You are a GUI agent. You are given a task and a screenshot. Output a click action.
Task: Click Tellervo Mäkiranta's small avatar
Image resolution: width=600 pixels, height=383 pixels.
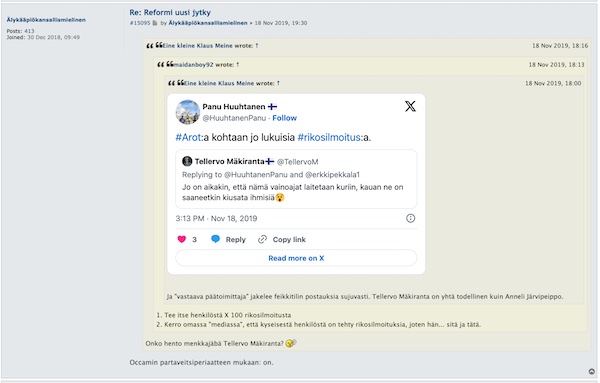(x=187, y=161)
